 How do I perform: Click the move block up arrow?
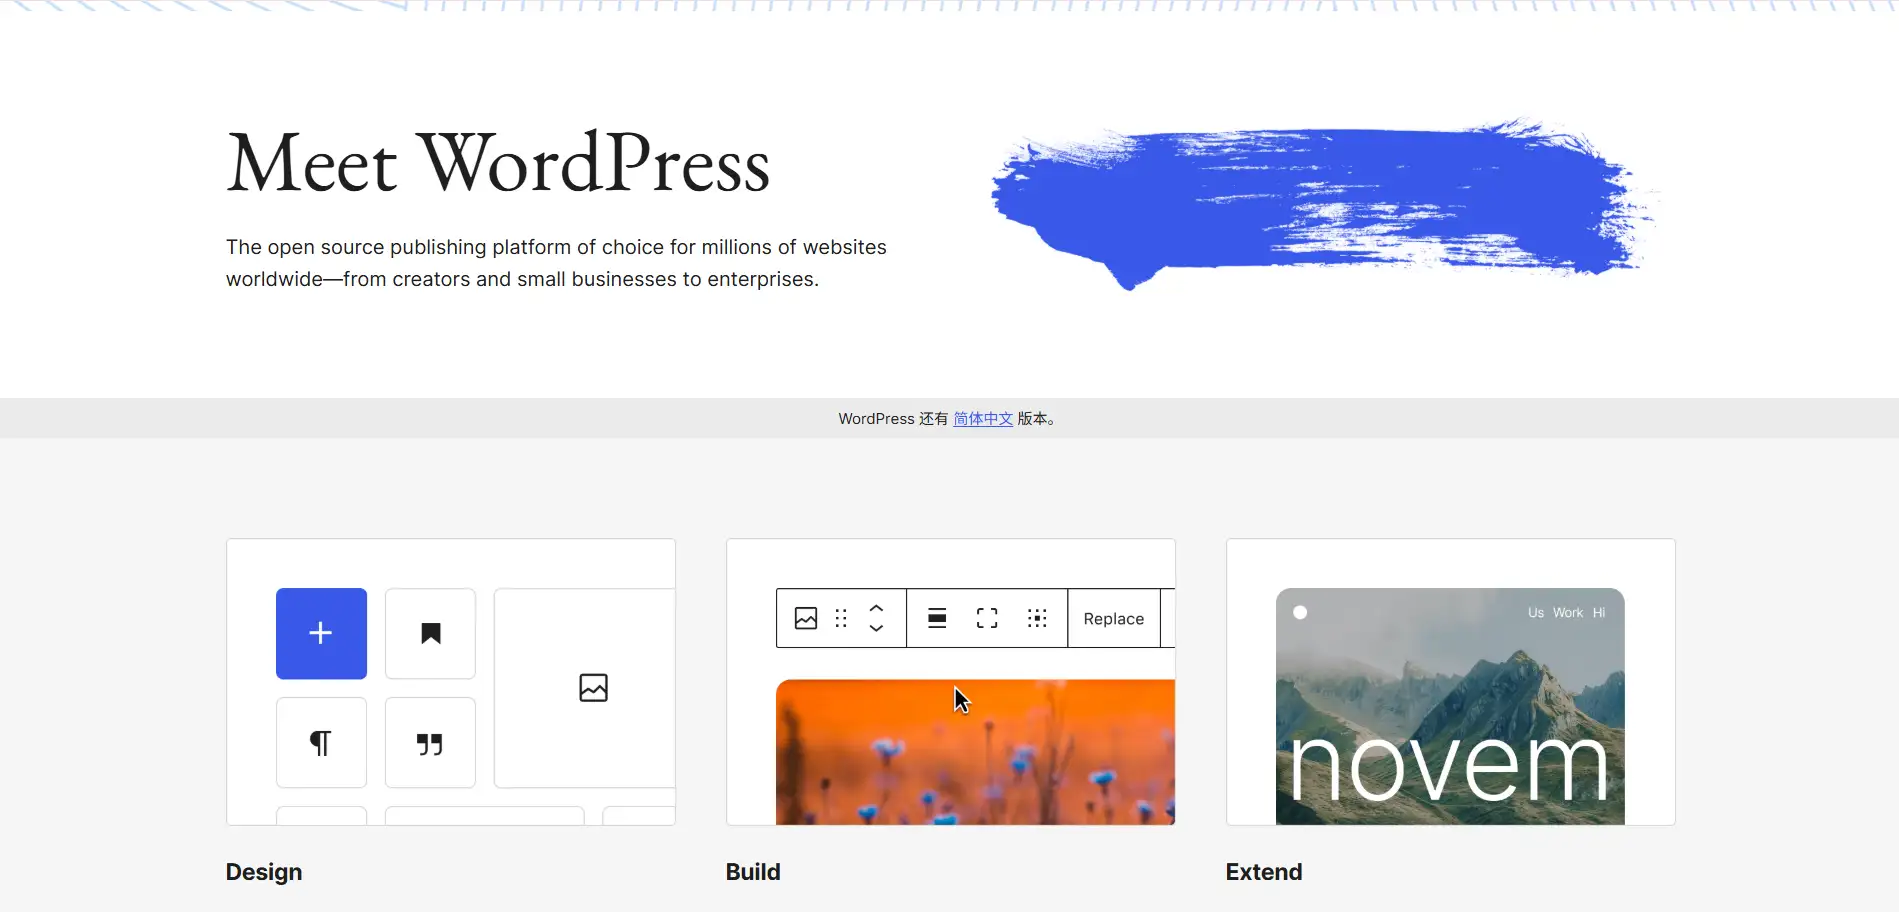click(x=875, y=609)
